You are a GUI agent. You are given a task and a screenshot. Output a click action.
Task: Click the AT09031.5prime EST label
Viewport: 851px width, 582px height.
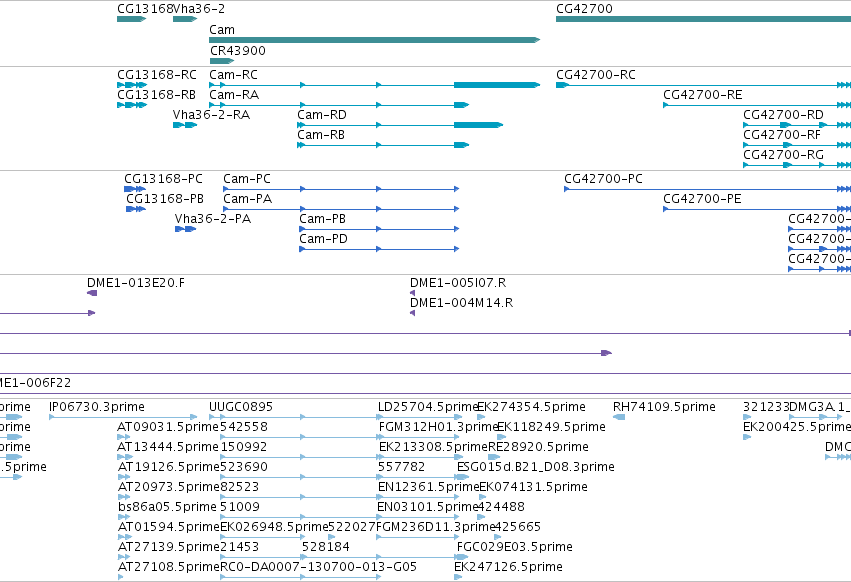click(168, 427)
